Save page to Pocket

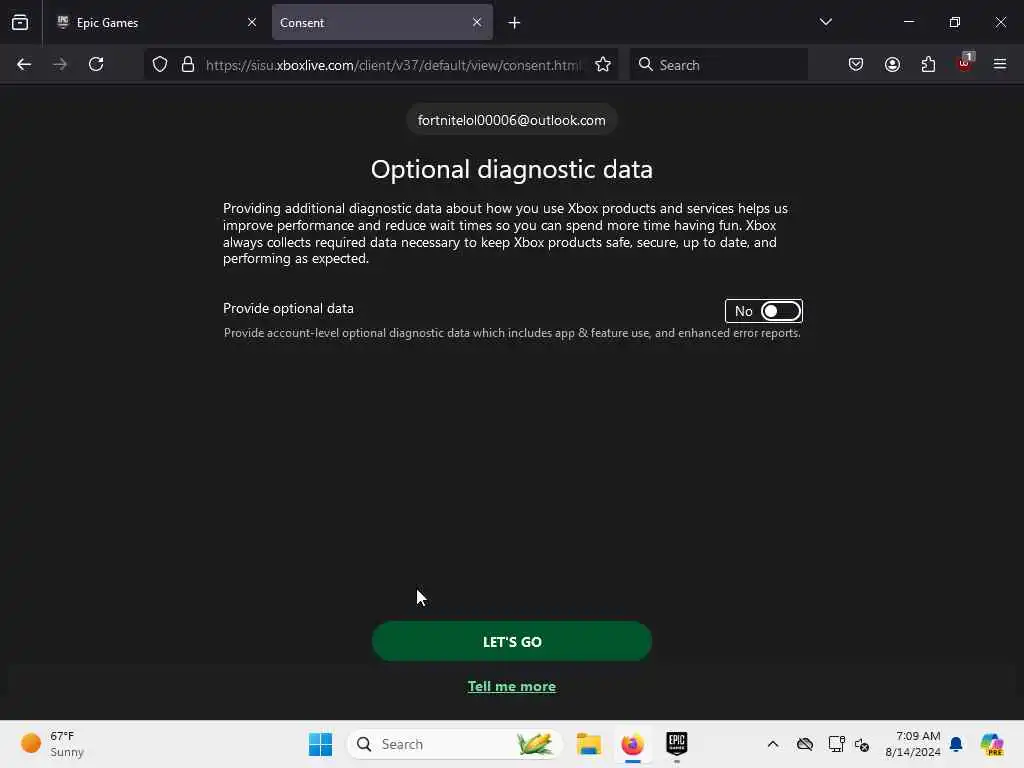click(x=856, y=64)
